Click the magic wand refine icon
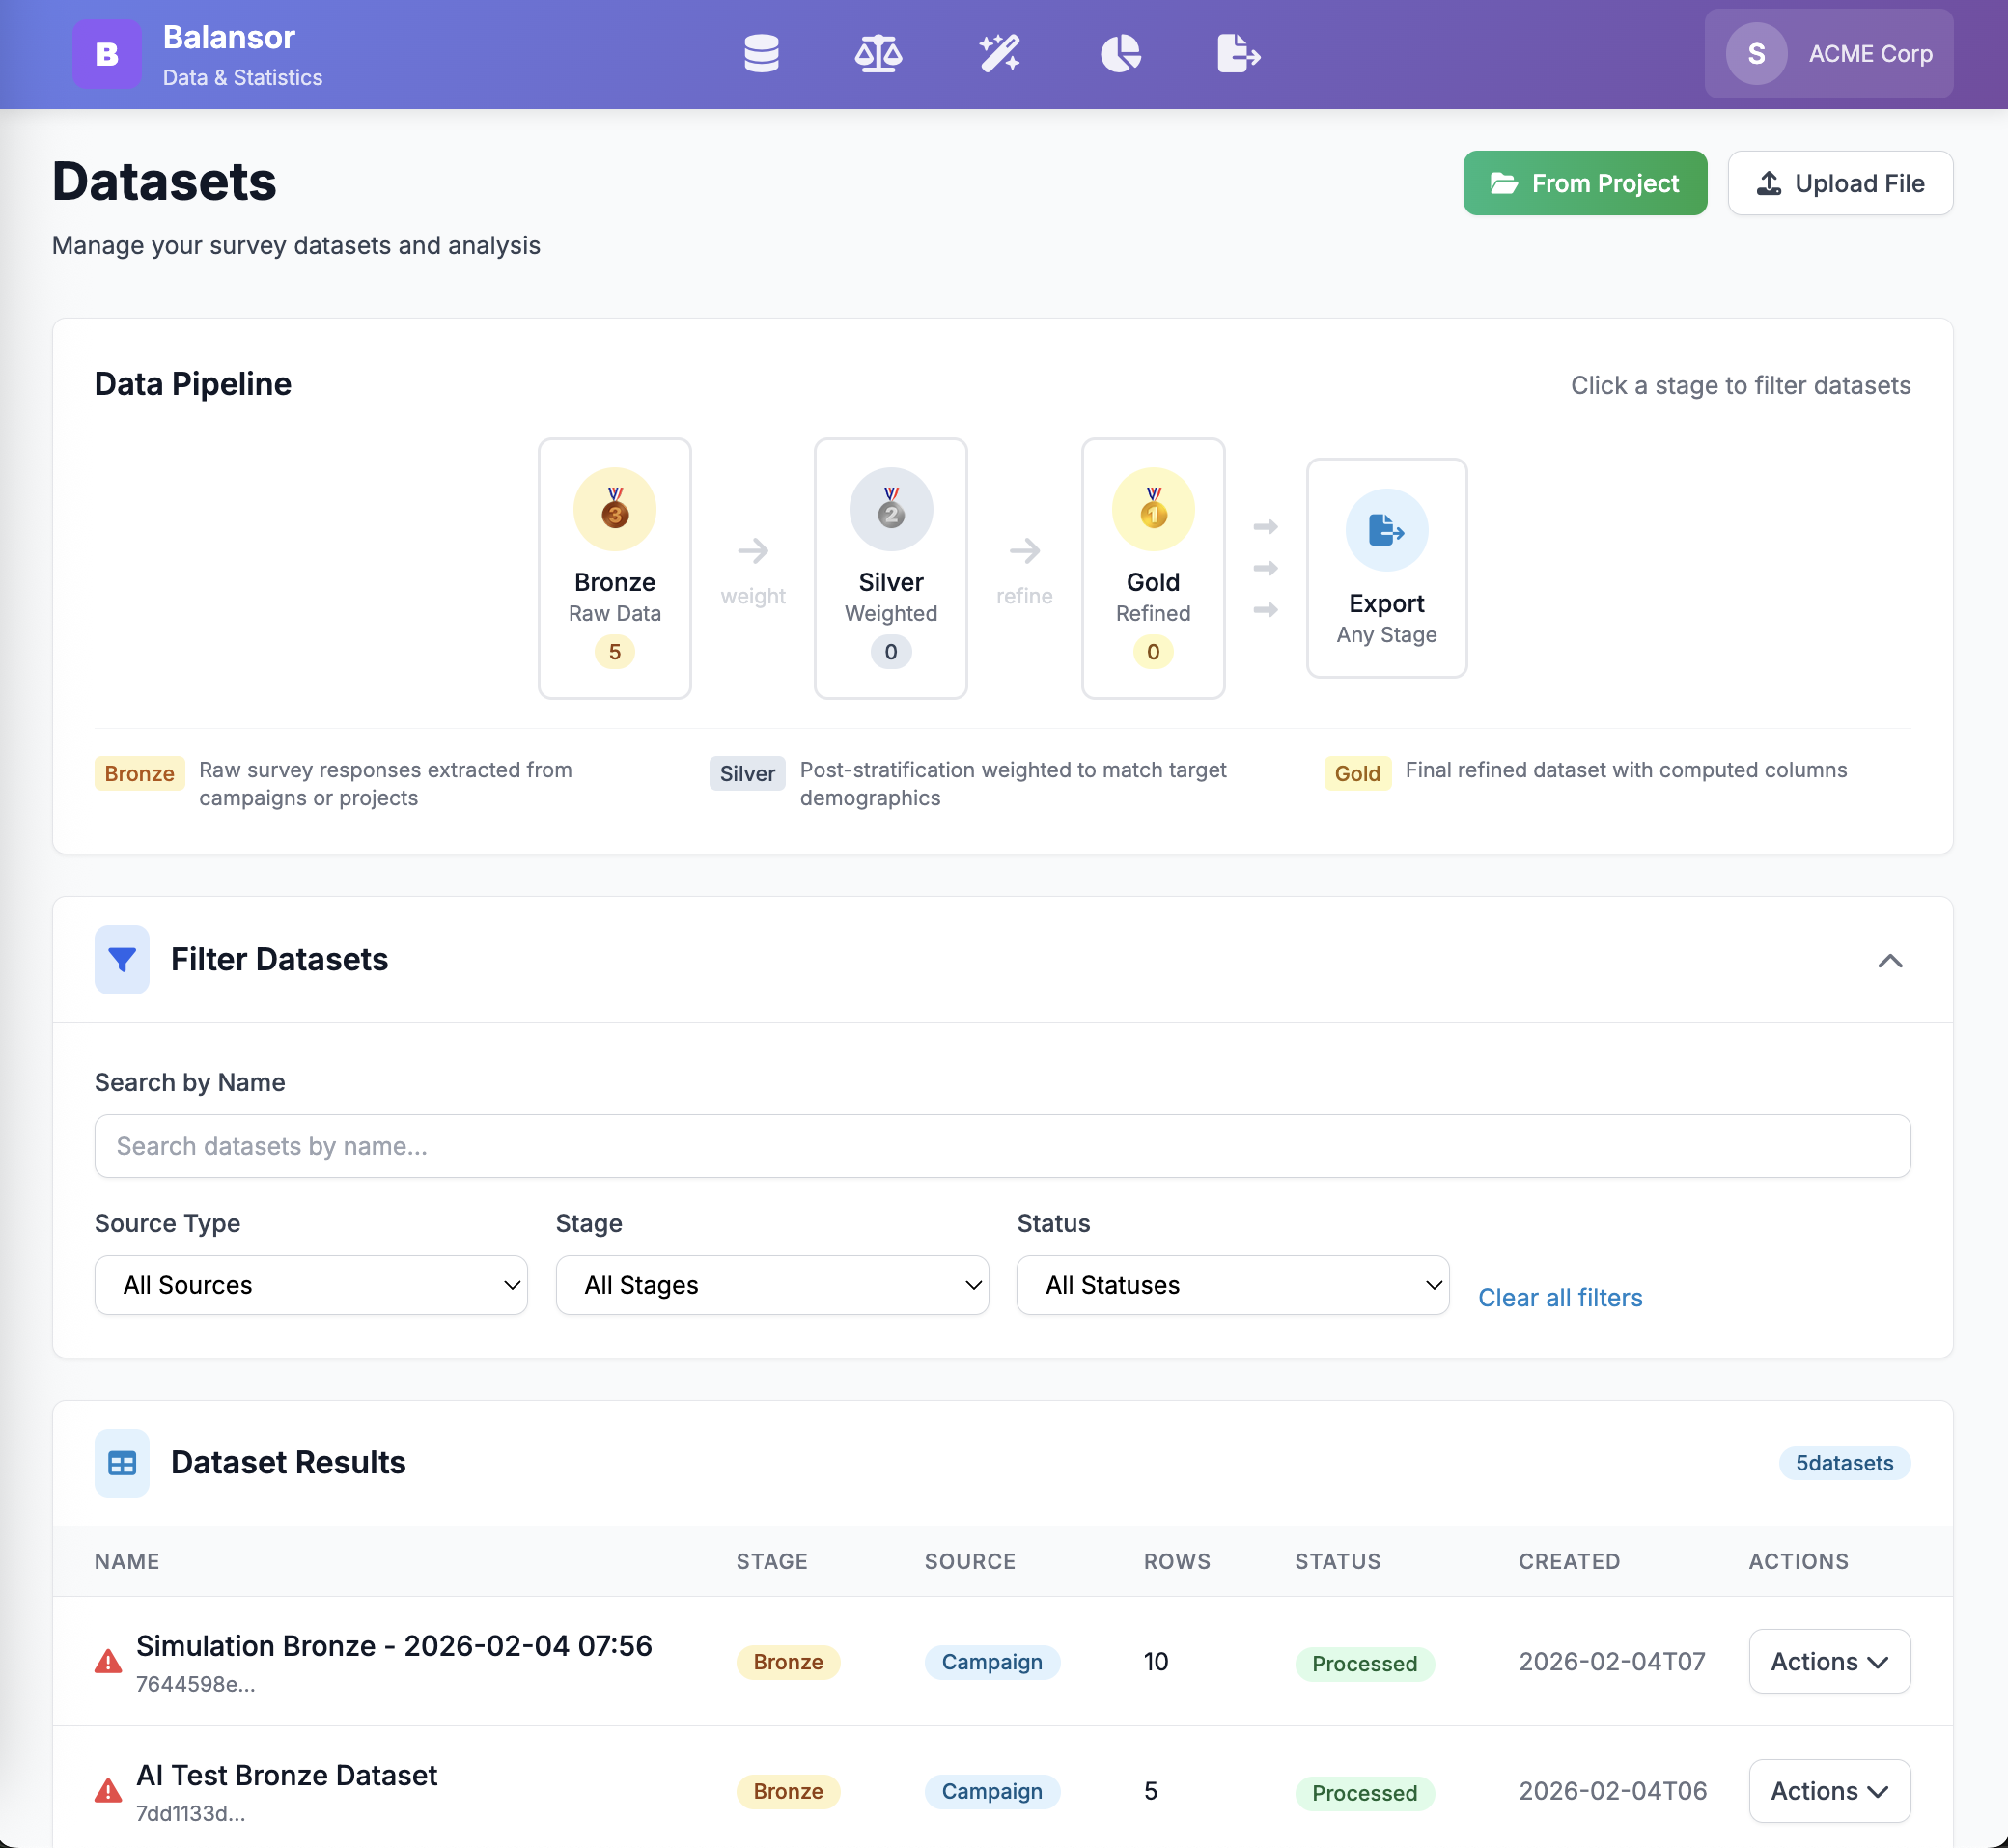2008x1848 pixels. [x=998, y=54]
